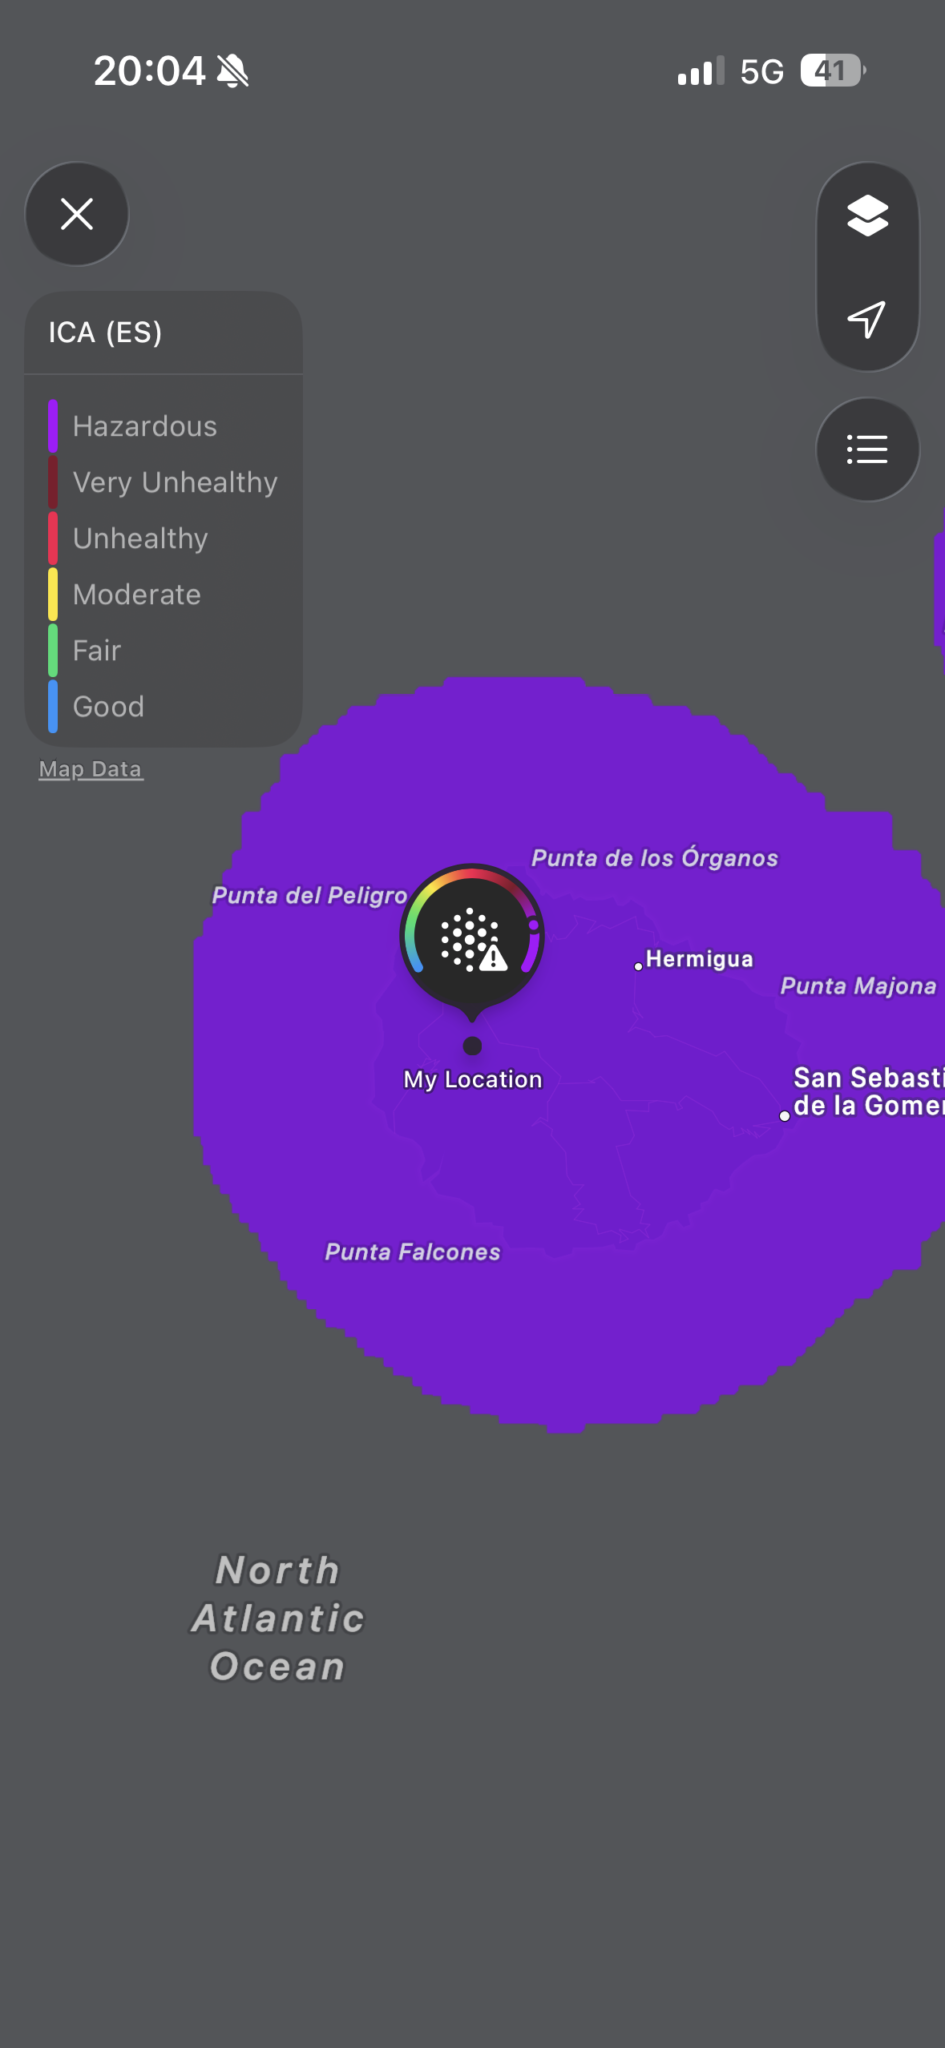The width and height of the screenshot is (945, 2048).
Task: Select the purple Hazardous color swatch
Action: [x=53, y=426]
